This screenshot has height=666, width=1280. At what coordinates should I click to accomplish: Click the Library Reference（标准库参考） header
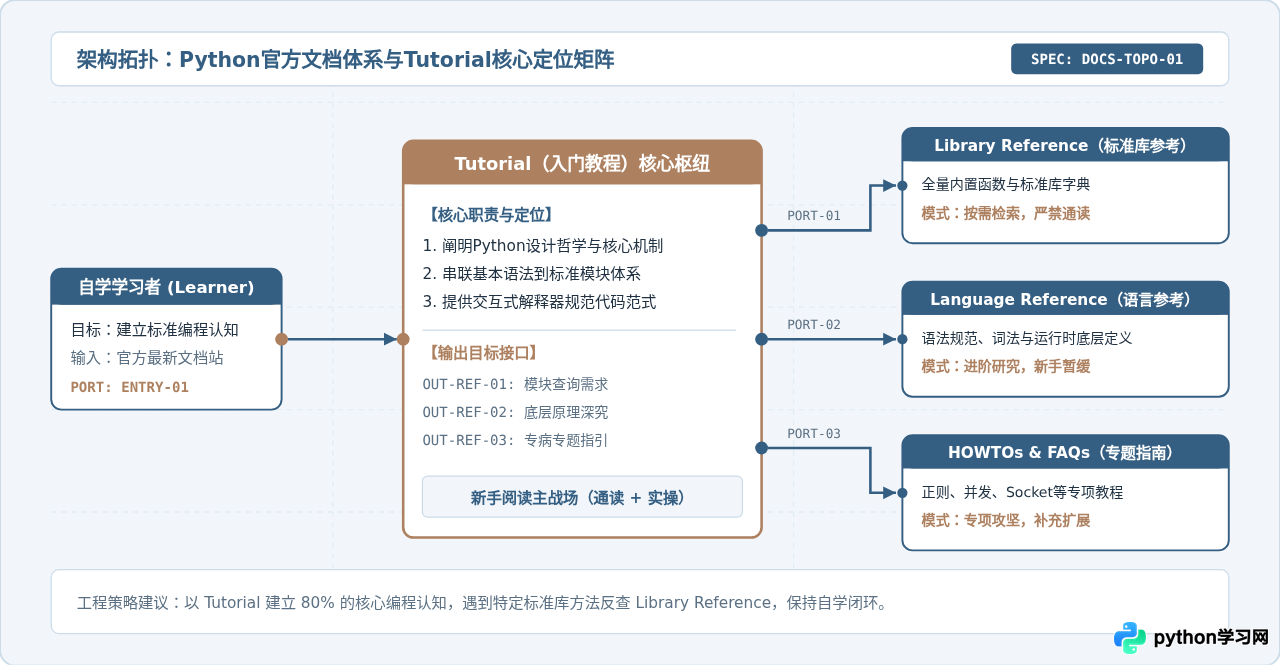click(1065, 145)
